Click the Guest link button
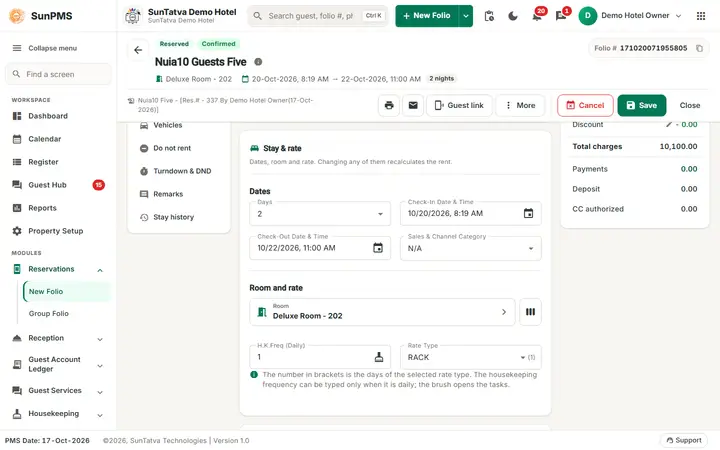The height and width of the screenshot is (450, 720). (459, 105)
